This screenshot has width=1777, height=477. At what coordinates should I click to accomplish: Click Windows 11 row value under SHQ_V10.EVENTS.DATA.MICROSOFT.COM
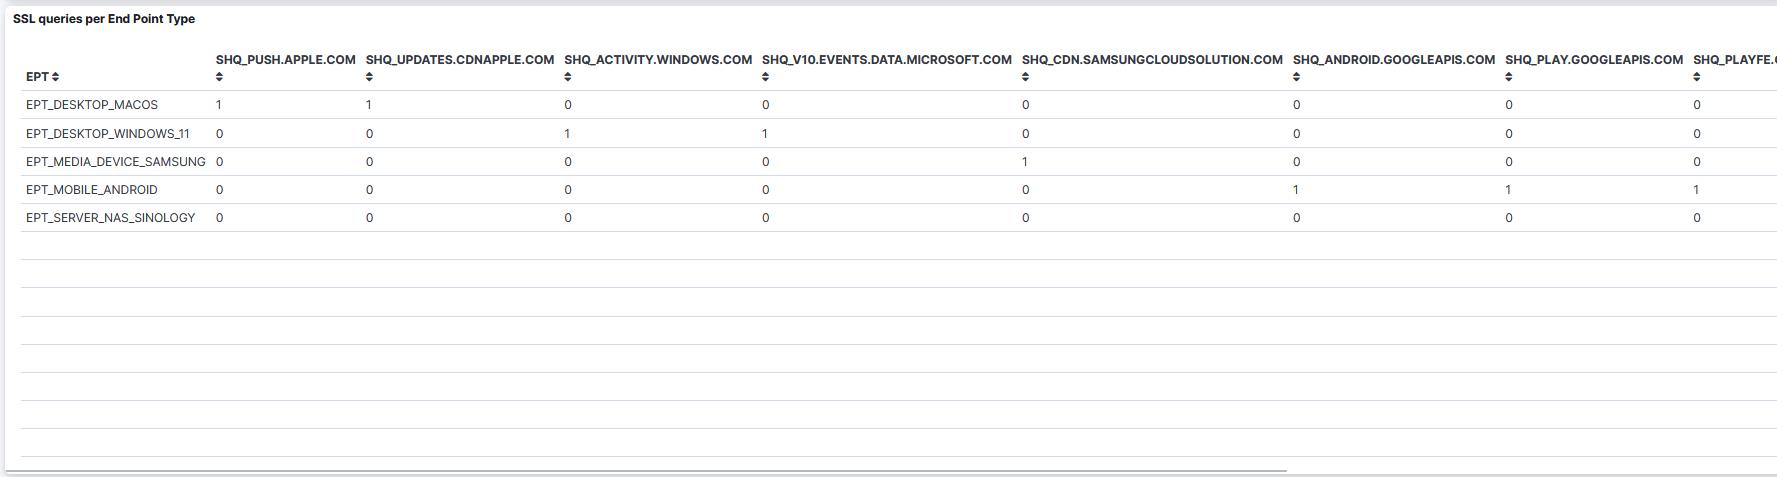pos(765,133)
